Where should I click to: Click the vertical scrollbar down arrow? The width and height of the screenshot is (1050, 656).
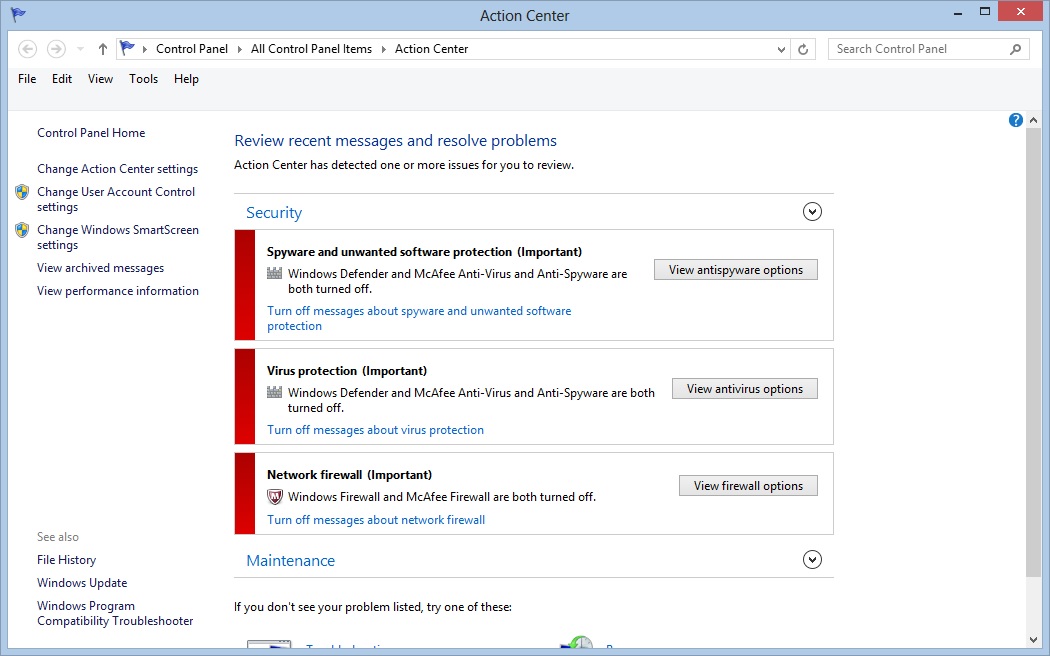click(1034, 639)
